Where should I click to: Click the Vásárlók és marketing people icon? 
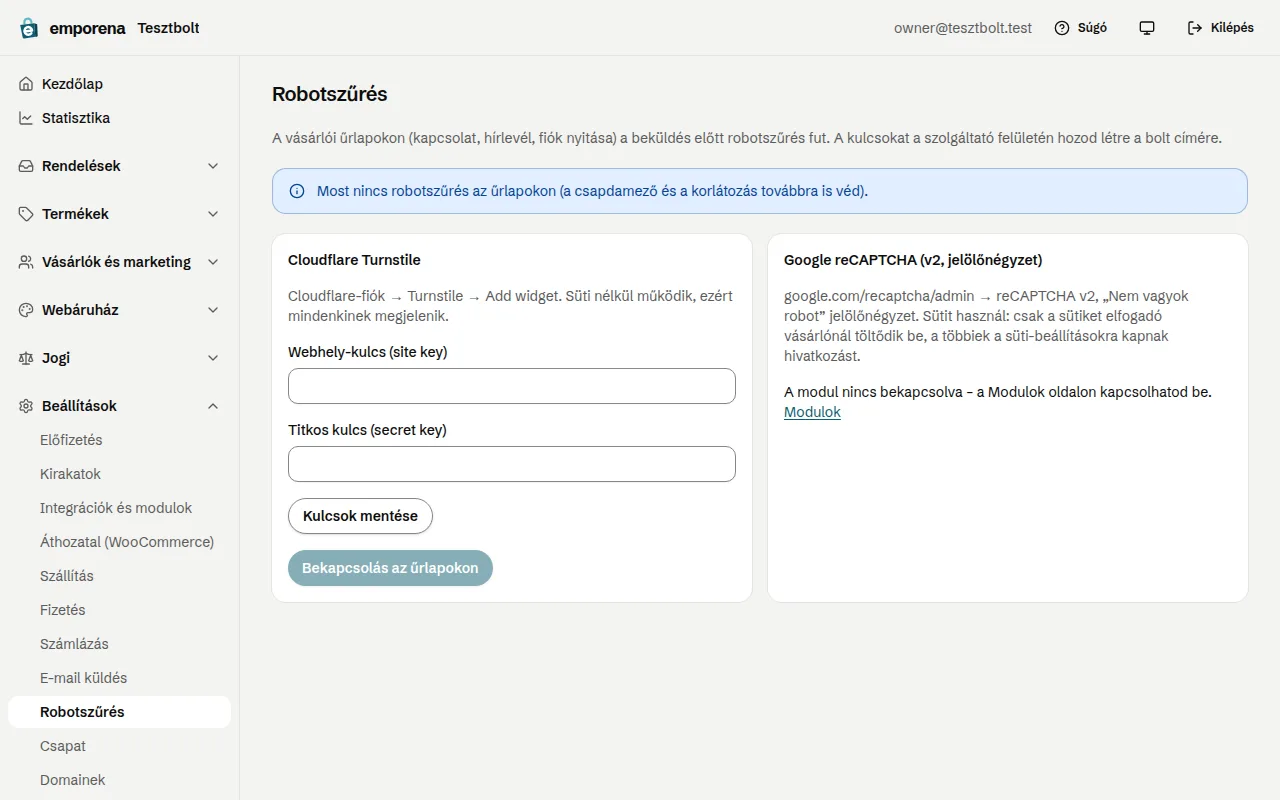click(26, 262)
